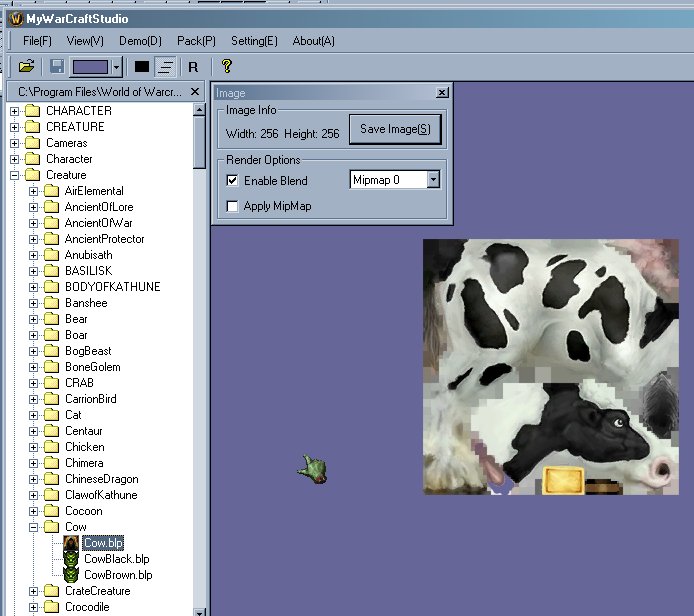Pick the purple background color swatch
This screenshot has height=616, width=694.
90,67
